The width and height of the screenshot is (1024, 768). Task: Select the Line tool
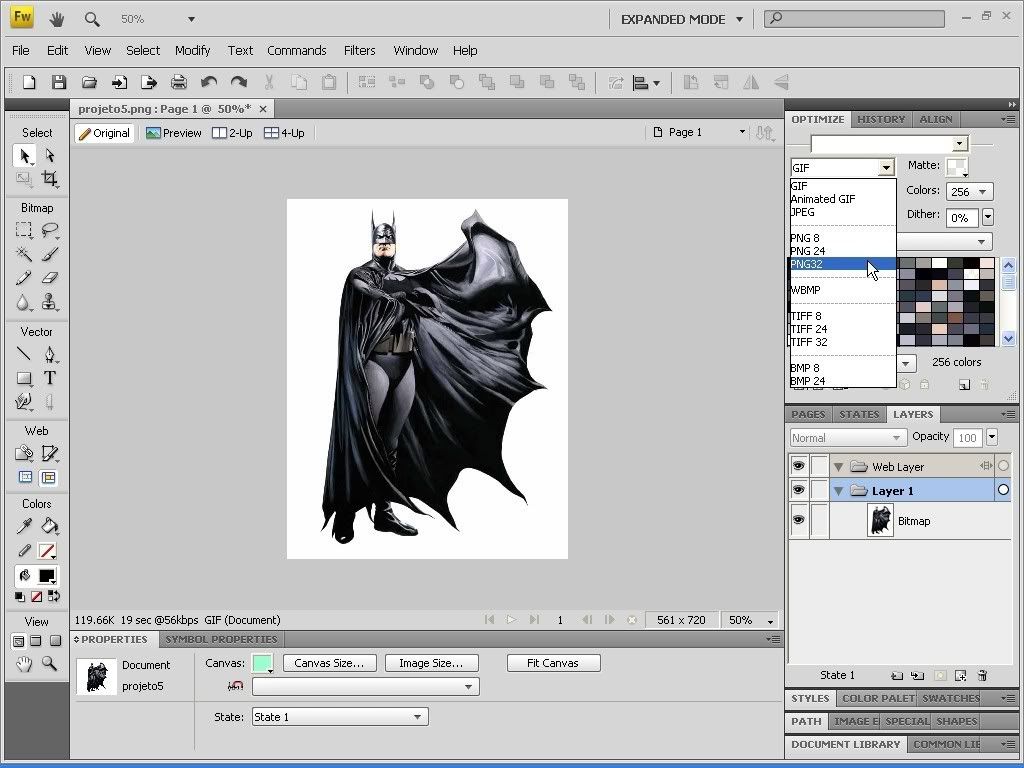[x=24, y=354]
